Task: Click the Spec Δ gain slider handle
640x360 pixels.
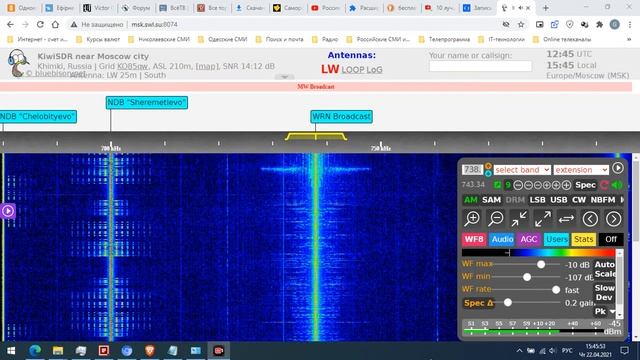Action: click(507, 303)
